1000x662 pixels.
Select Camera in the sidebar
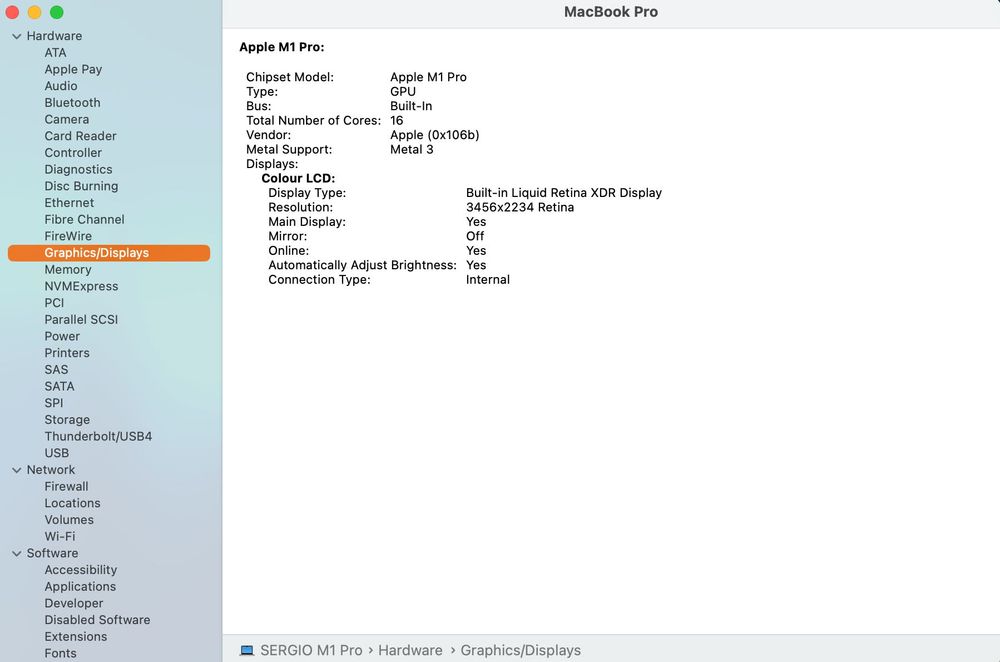point(66,119)
